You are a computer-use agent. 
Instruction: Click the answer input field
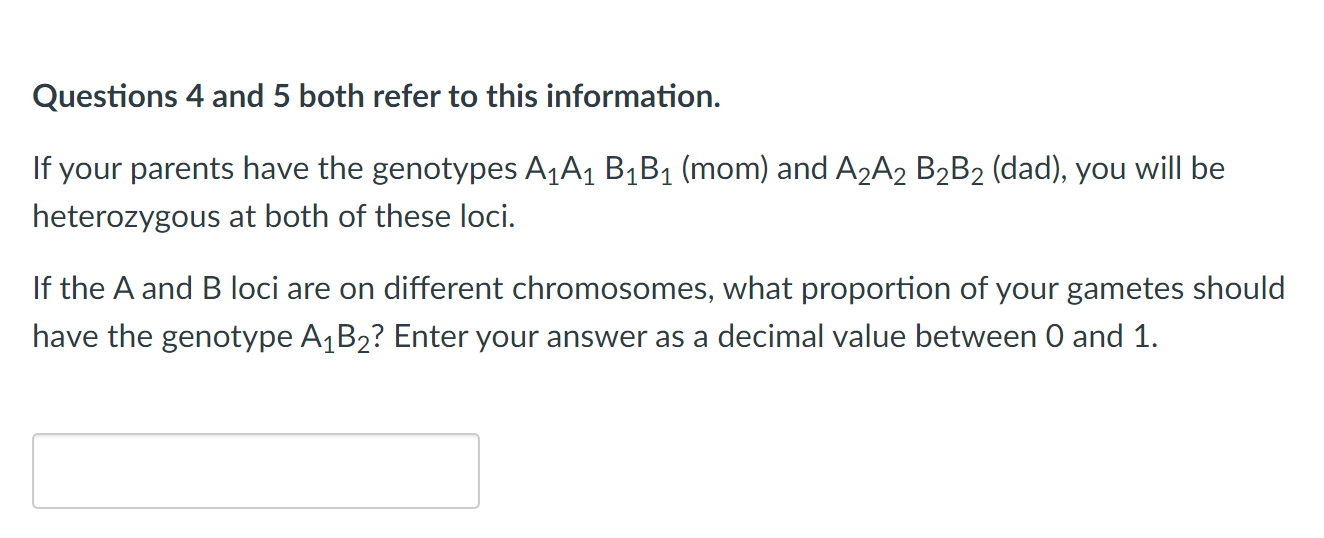point(256,471)
